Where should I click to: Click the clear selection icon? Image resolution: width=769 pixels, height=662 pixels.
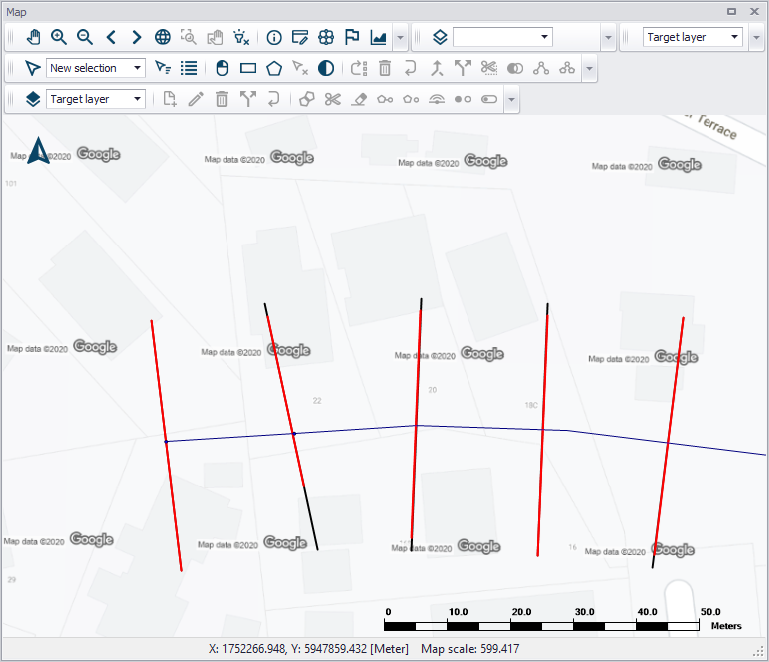pos(300,68)
